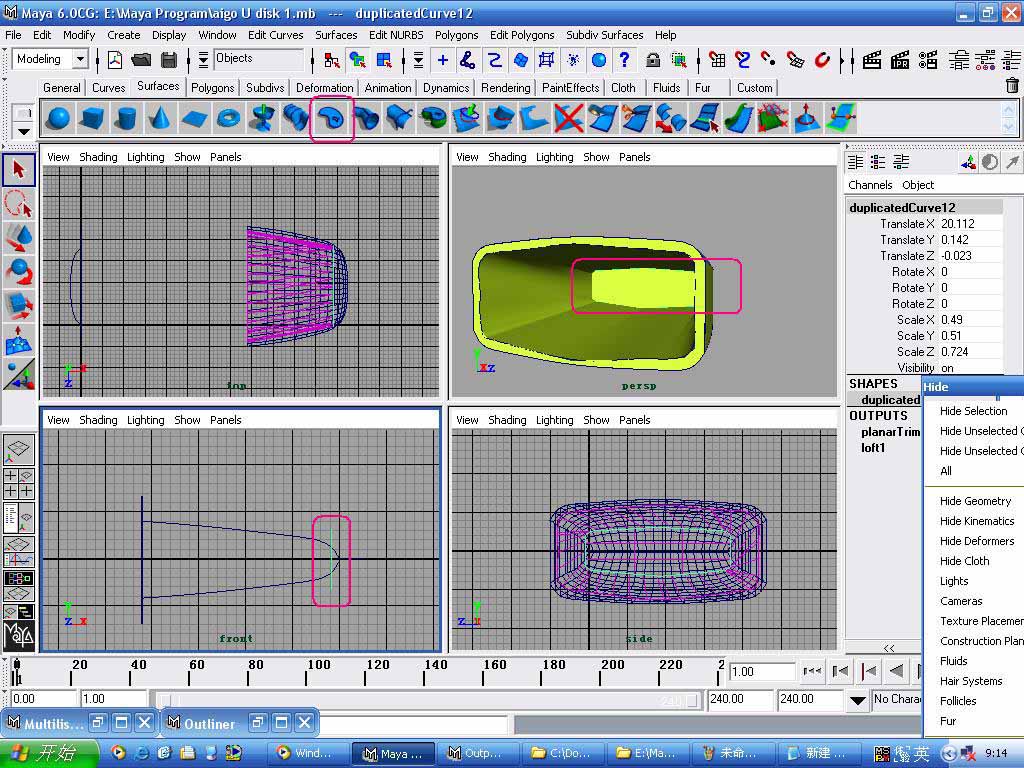
Task: Switch to select by component type mode
Action: coord(384,61)
